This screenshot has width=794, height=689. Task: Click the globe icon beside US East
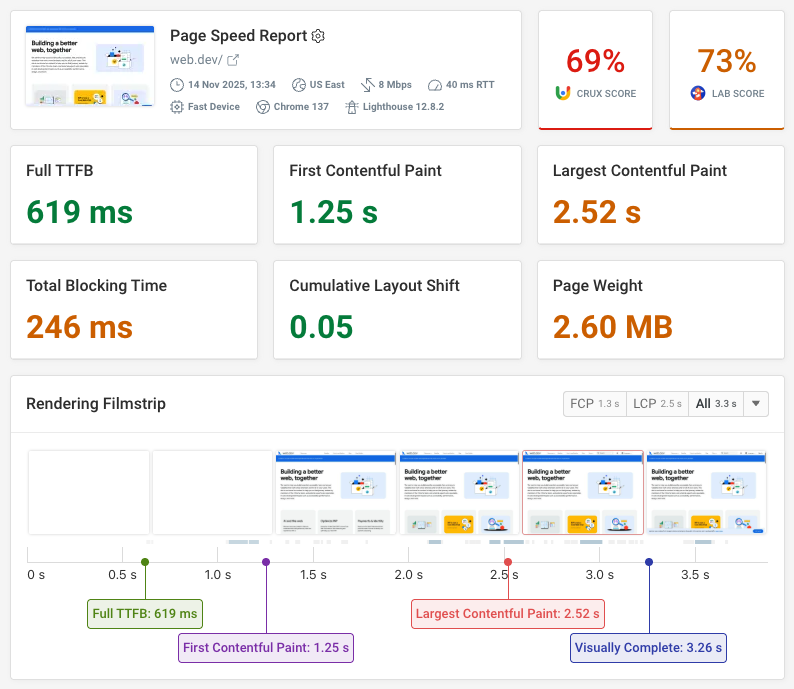pyautogui.click(x=299, y=85)
